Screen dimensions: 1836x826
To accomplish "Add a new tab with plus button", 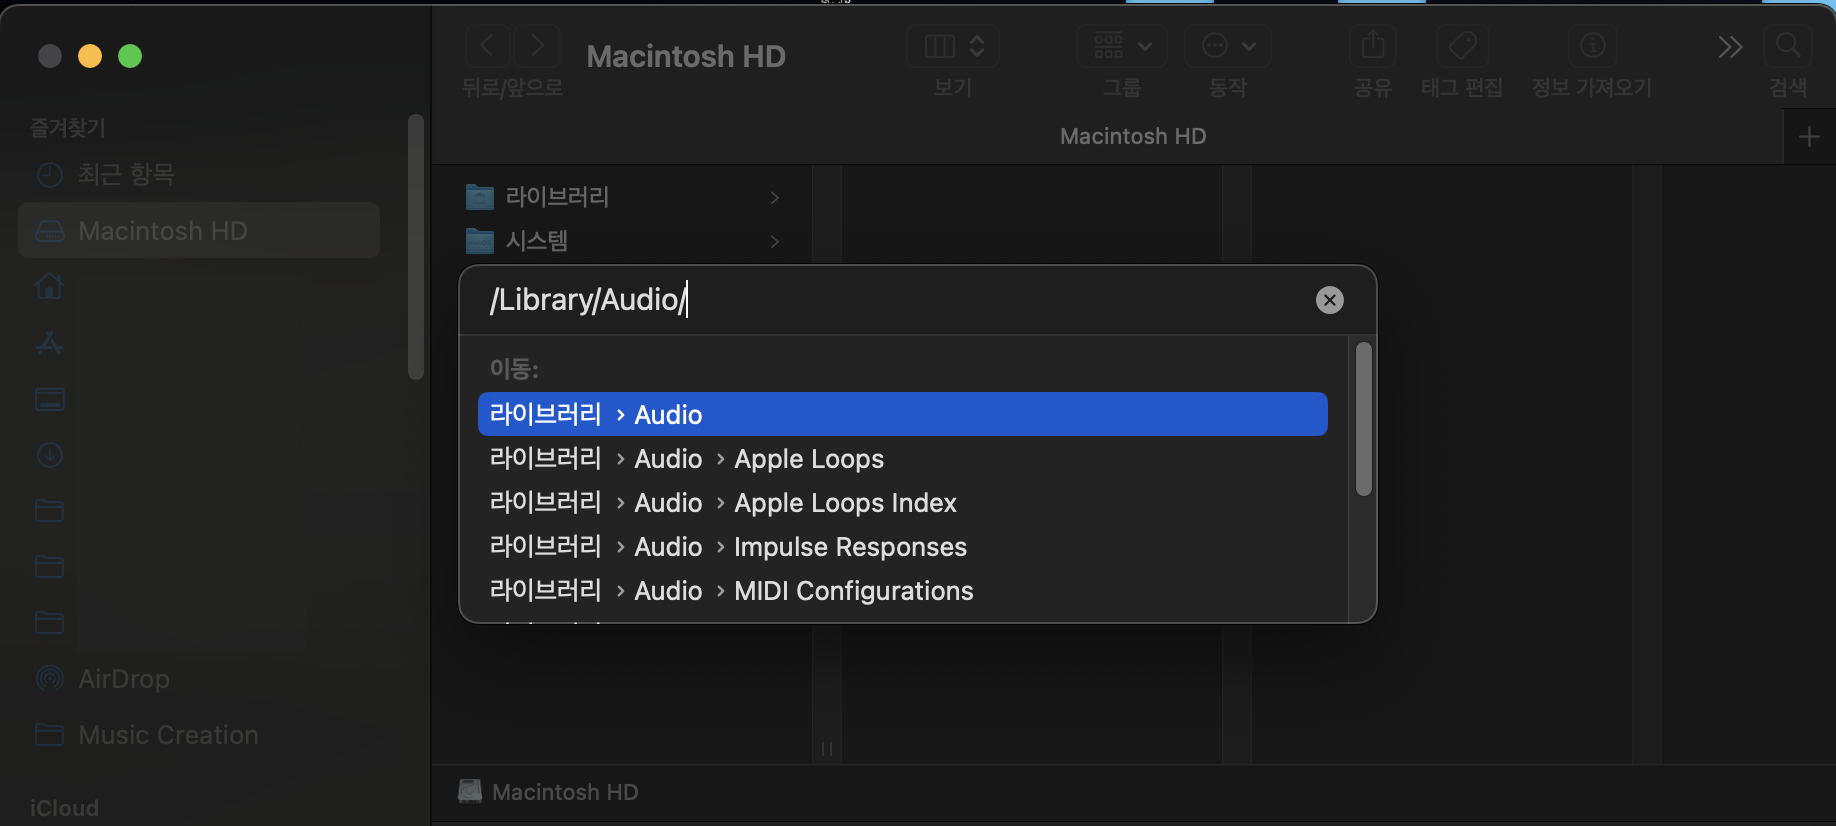I will click(x=1809, y=137).
